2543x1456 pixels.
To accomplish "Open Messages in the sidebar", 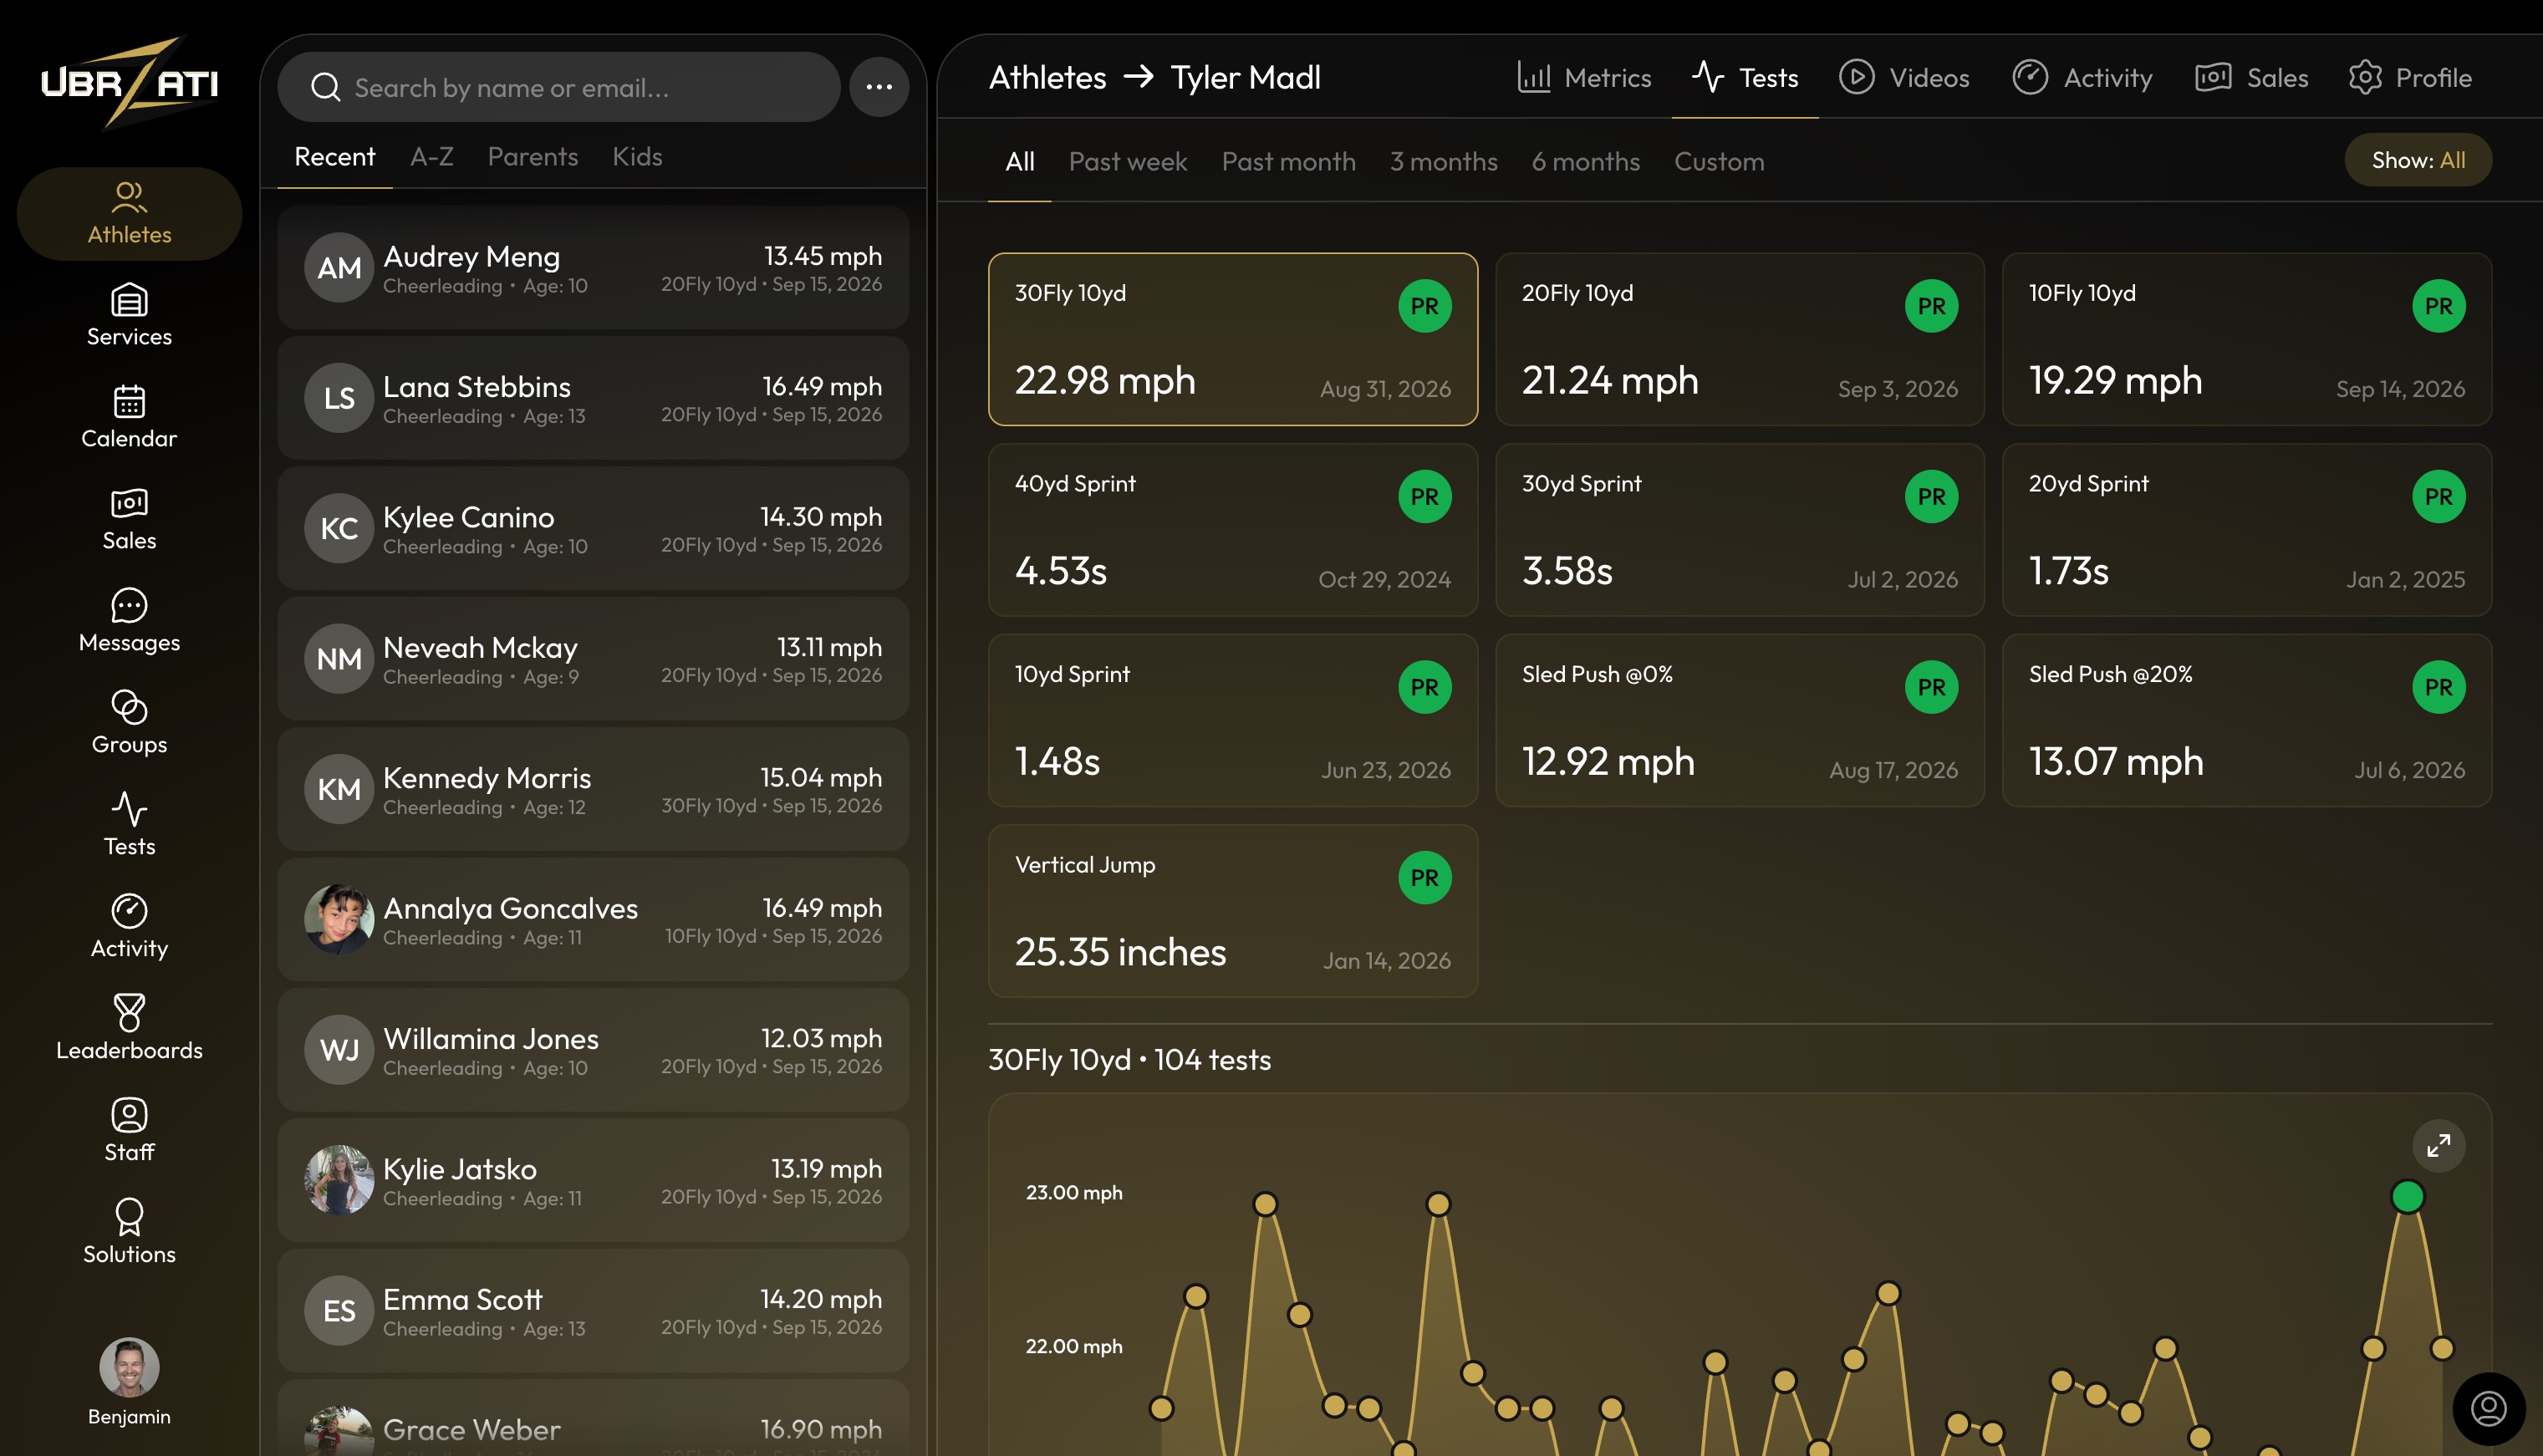I will click(129, 621).
